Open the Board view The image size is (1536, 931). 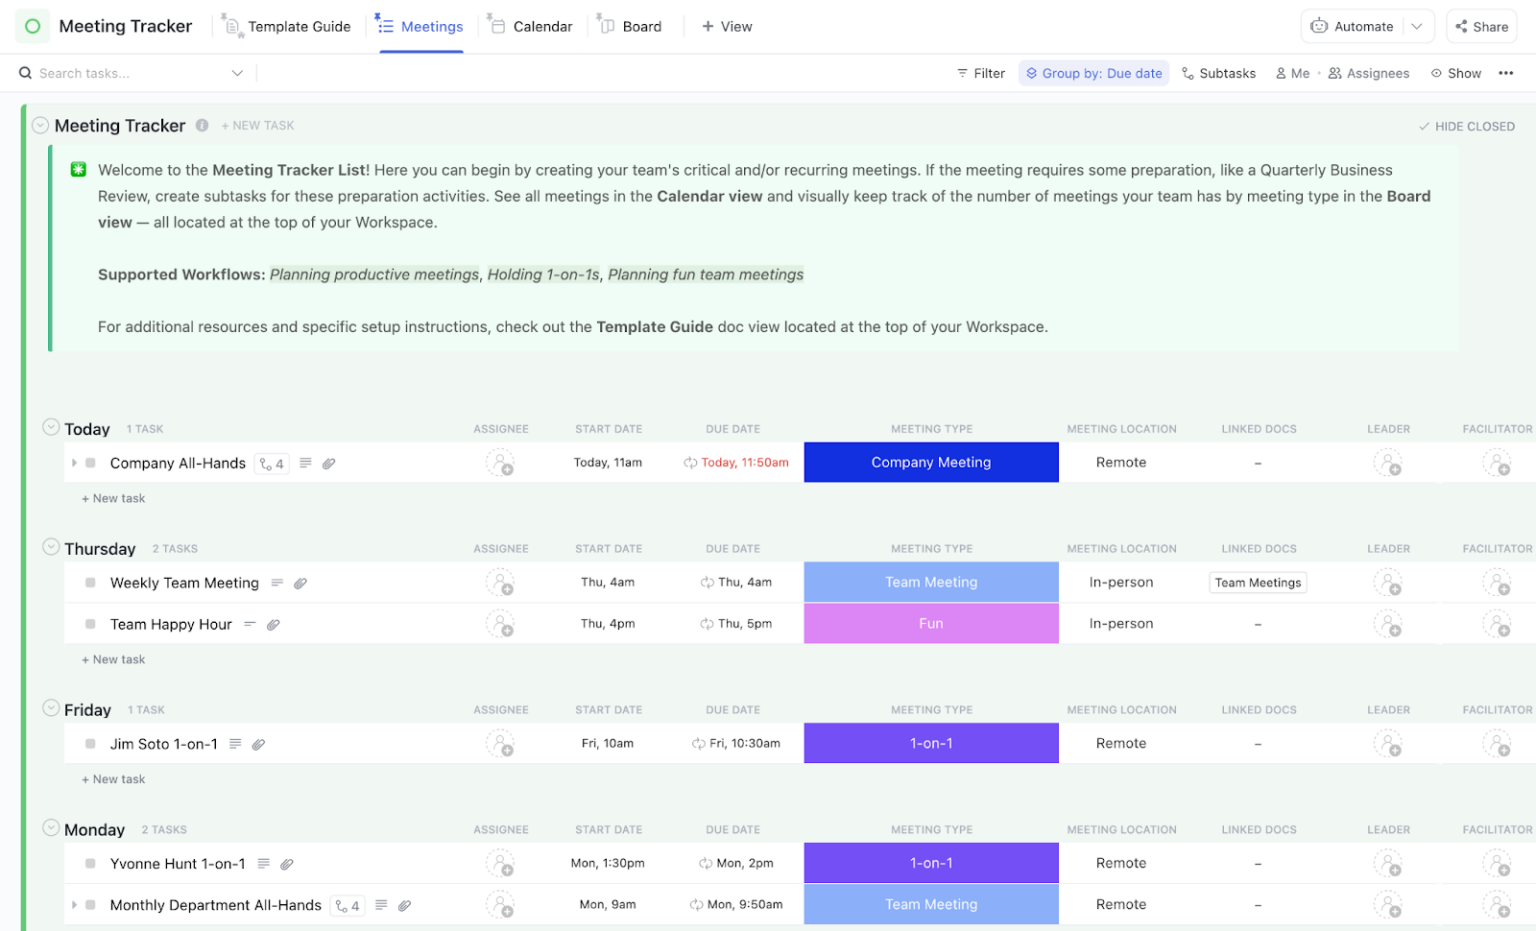(632, 26)
